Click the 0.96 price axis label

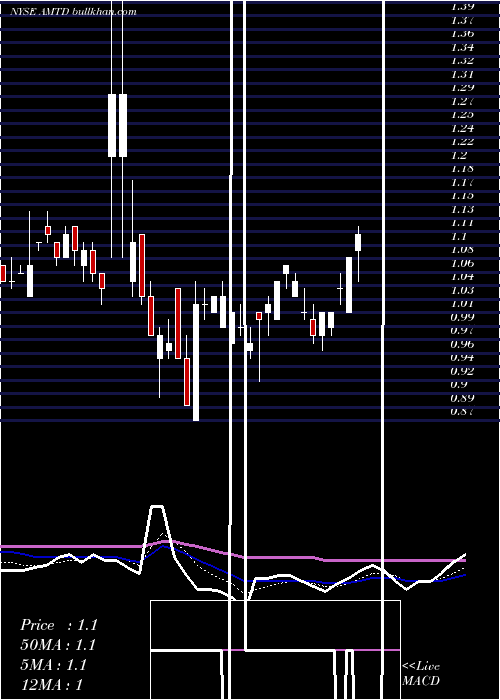pos(462,345)
